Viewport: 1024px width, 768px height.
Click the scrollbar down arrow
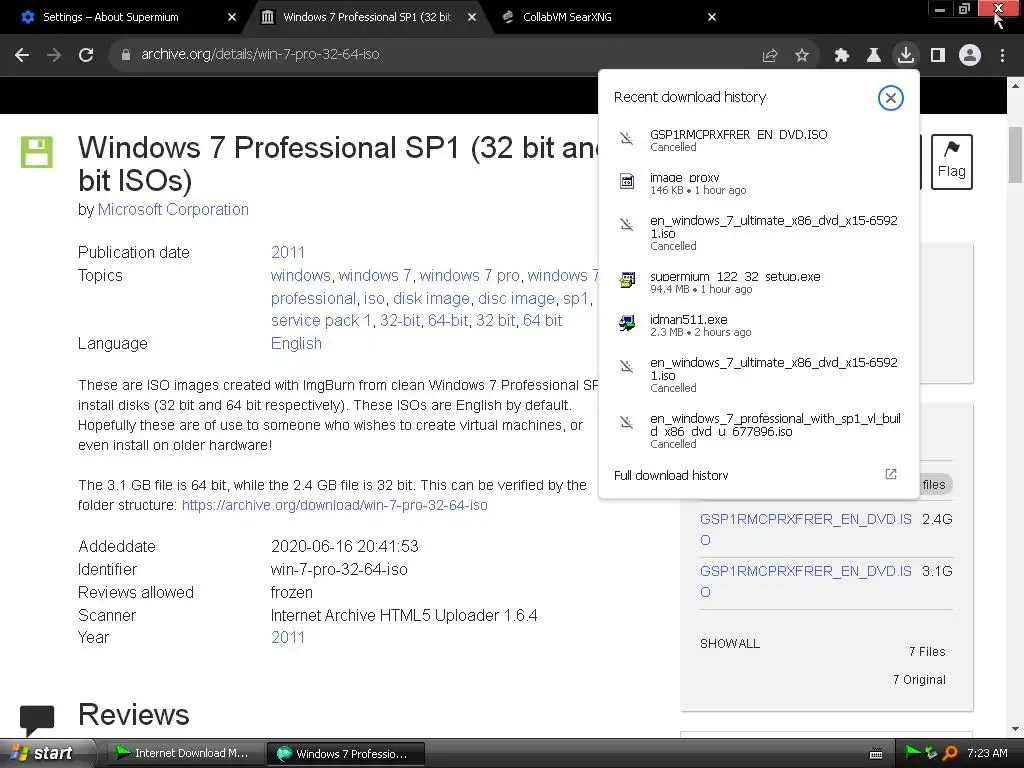(x=1016, y=729)
